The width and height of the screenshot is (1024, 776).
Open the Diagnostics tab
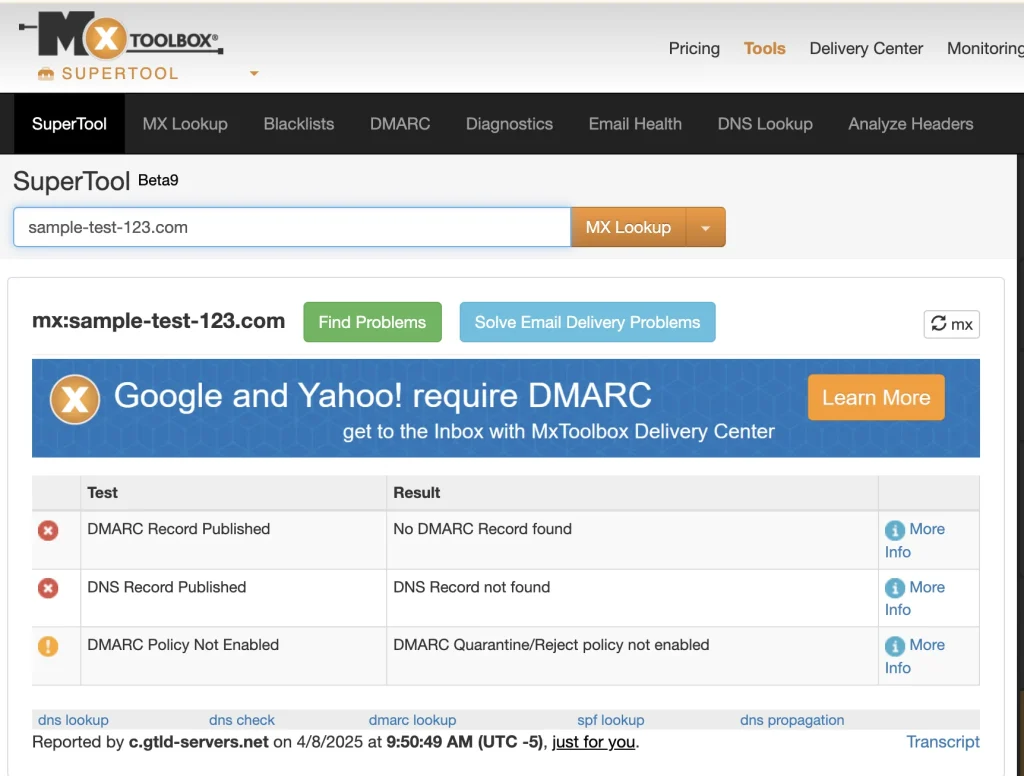click(x=509, y=123)
